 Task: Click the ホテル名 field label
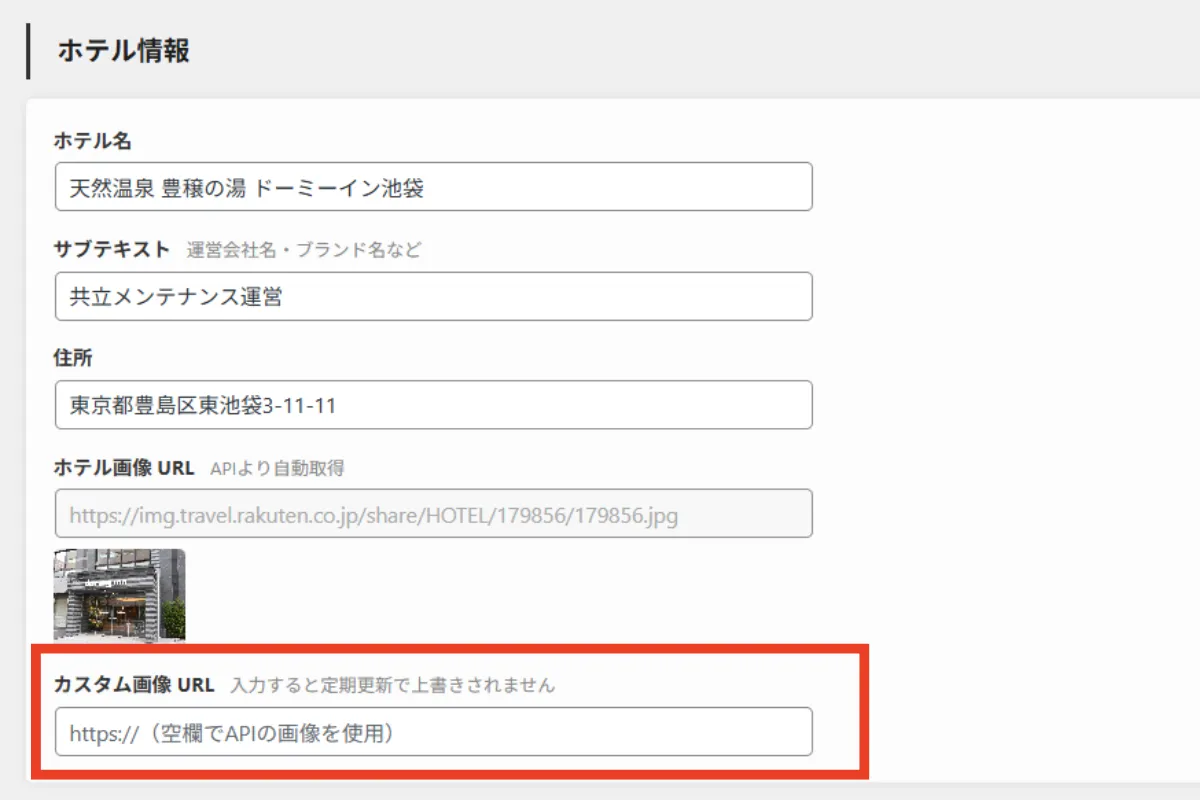point(92,141)
